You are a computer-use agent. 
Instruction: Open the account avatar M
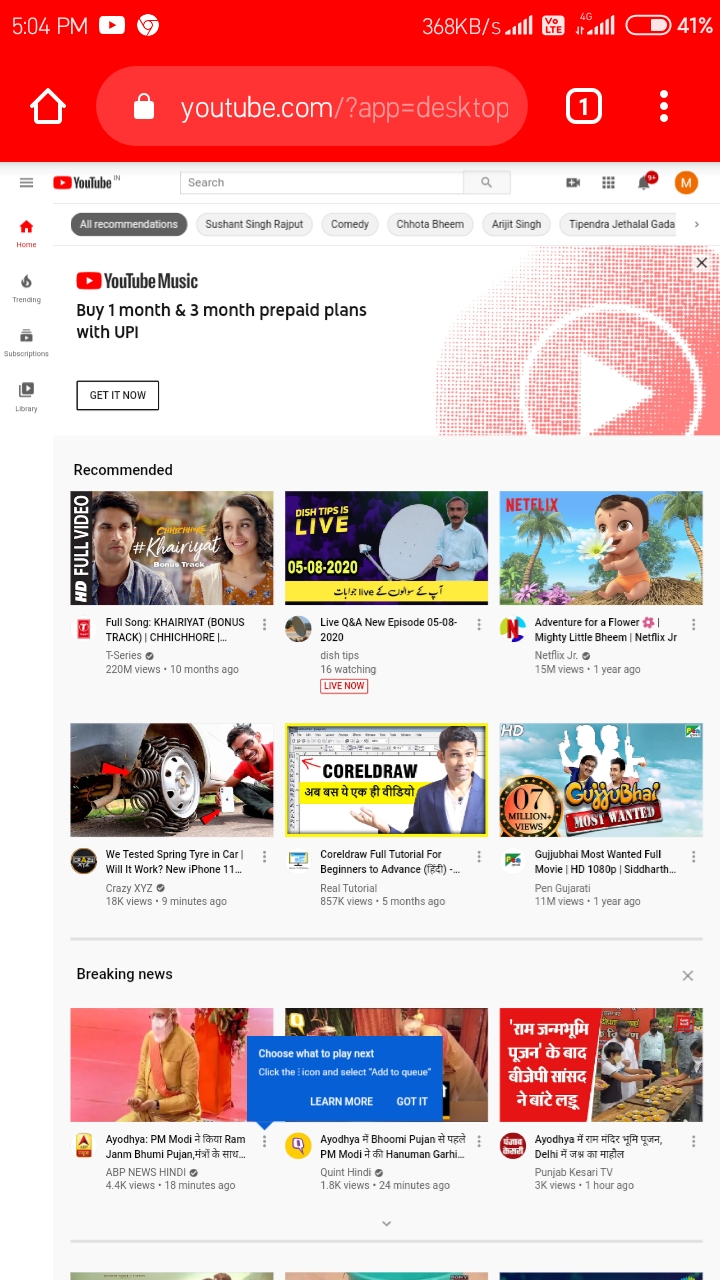click(686, 182)
